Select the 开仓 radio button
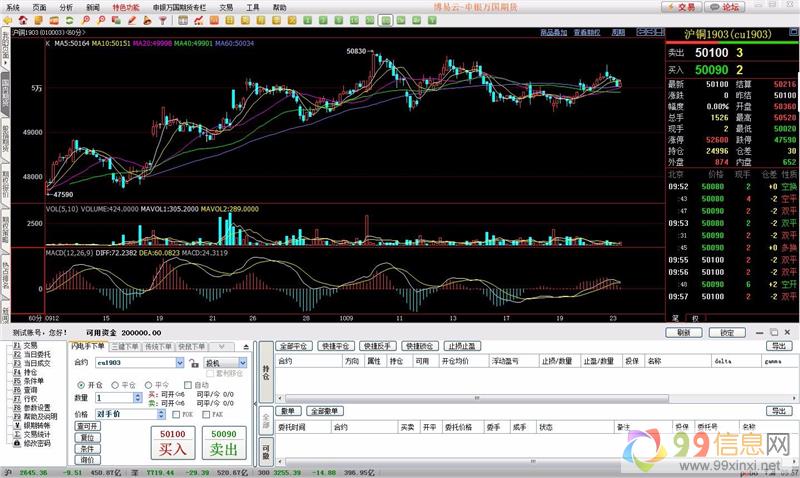 [82, 384]
